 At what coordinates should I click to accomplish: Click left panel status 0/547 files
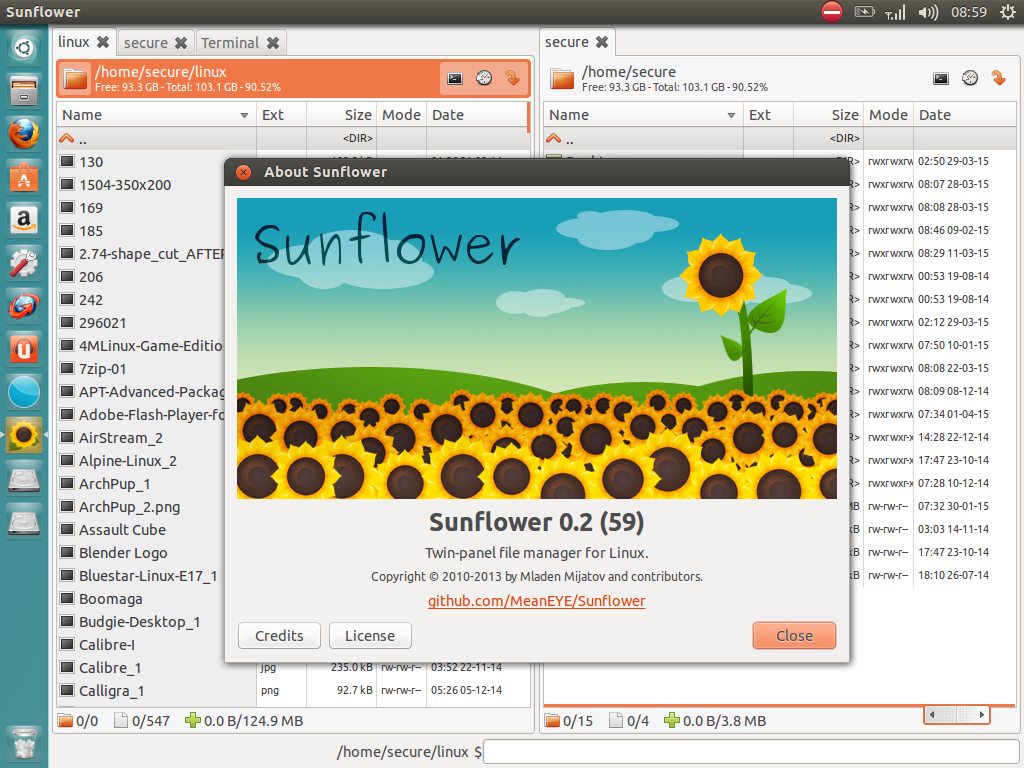coord(142,721)
